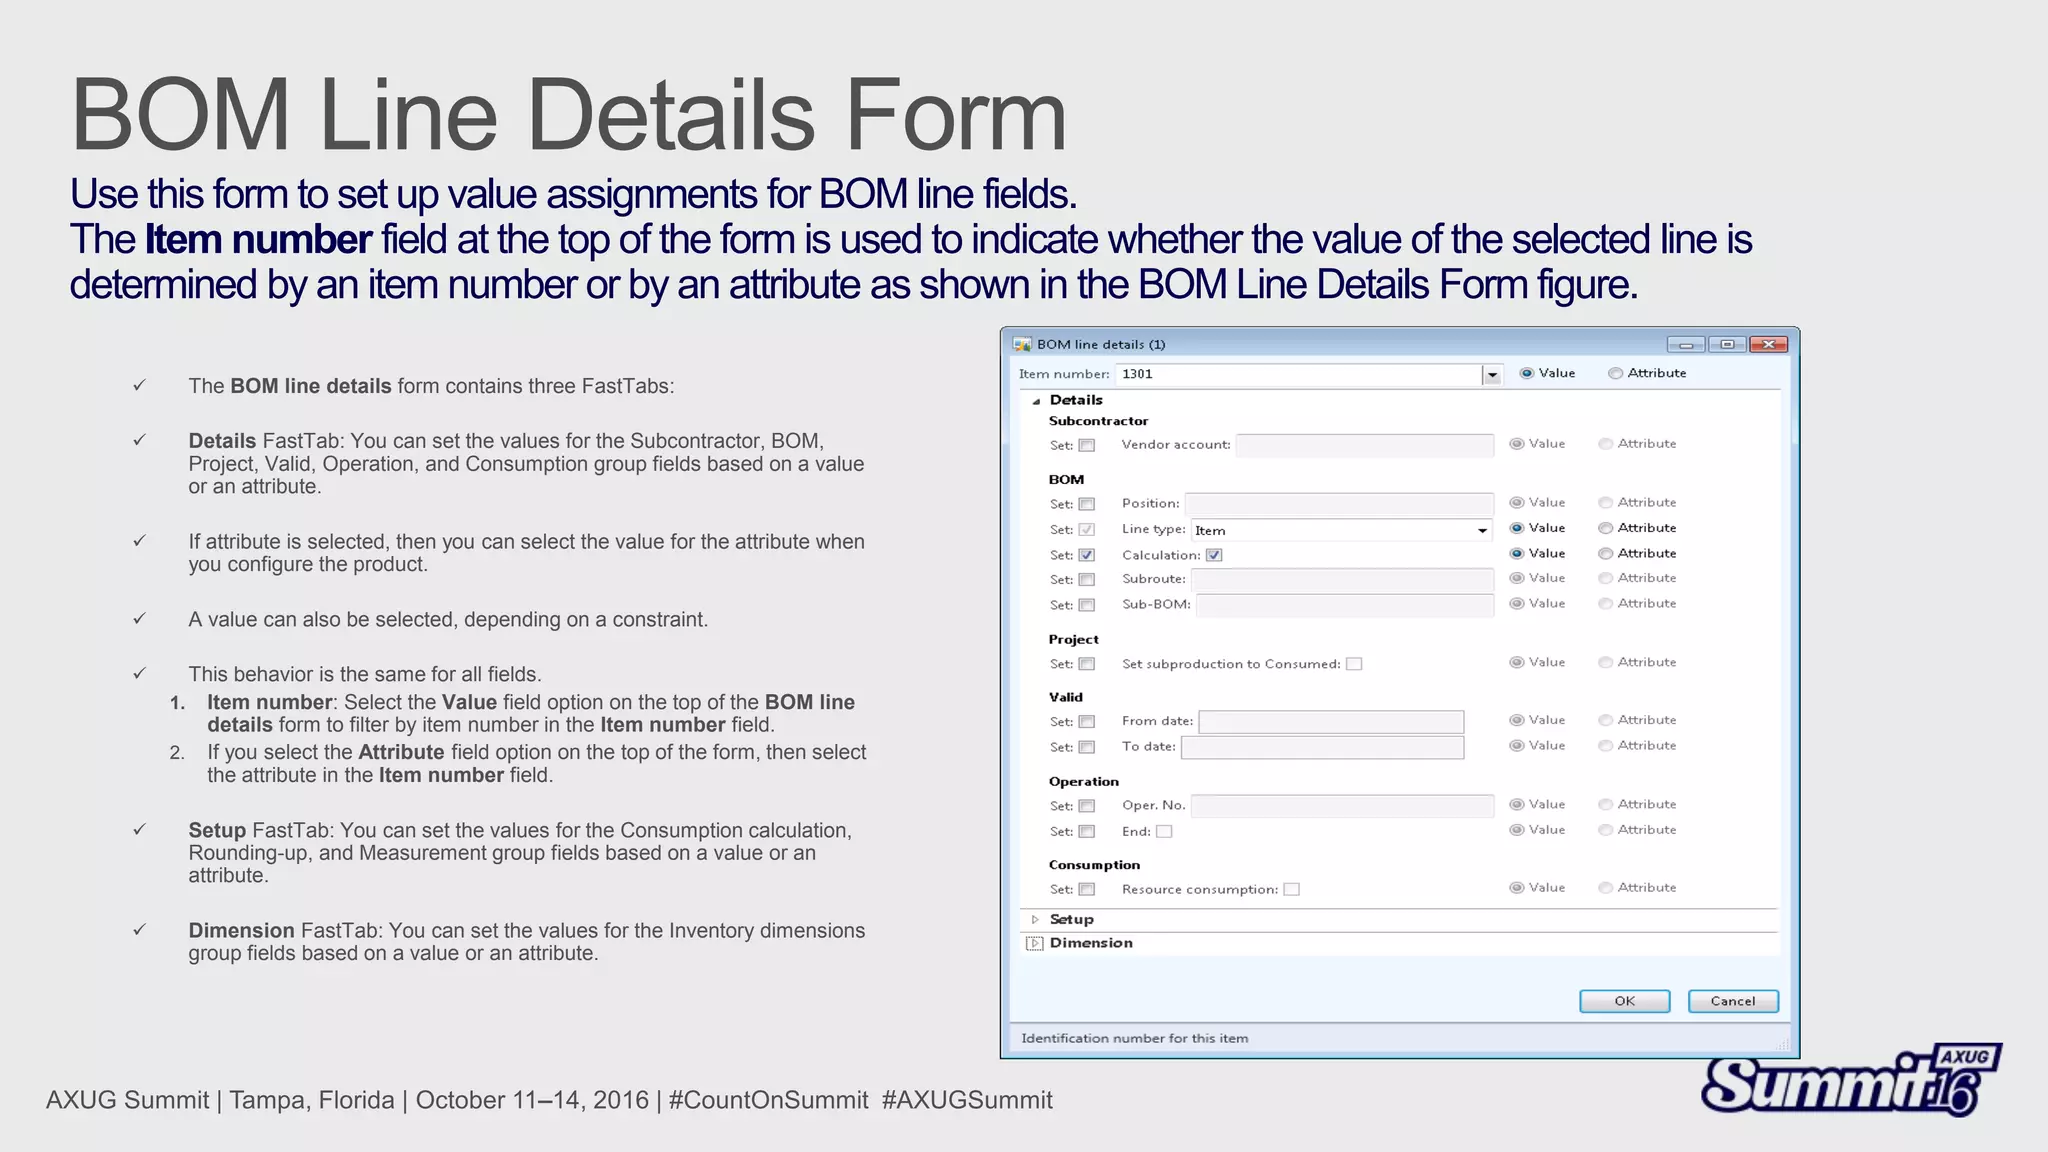Expand the Setup FastTab
The width and height of the screenshot is (2048, 1152).
click(x=1035, y=919)
